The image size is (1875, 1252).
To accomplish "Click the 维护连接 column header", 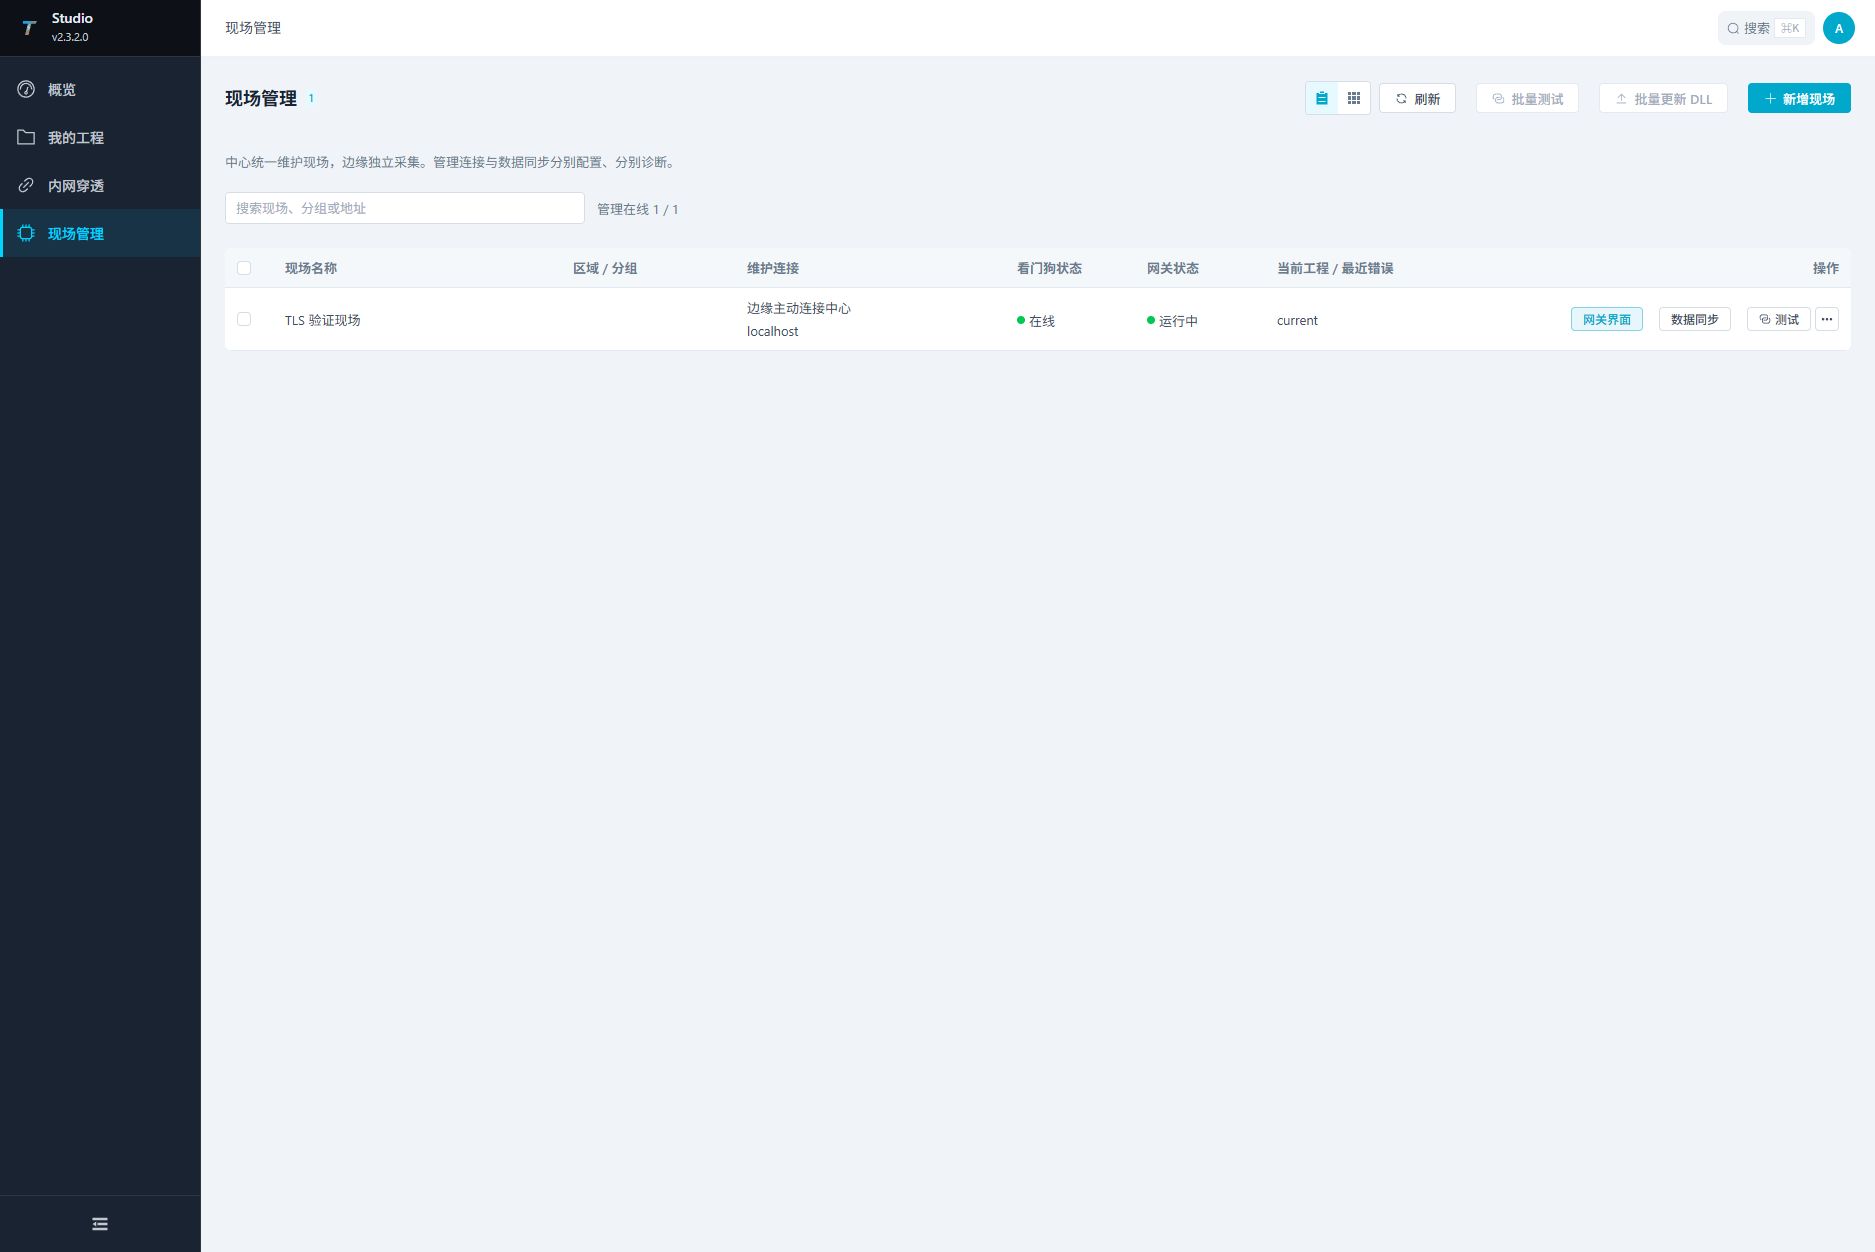I will click(773, 268).
